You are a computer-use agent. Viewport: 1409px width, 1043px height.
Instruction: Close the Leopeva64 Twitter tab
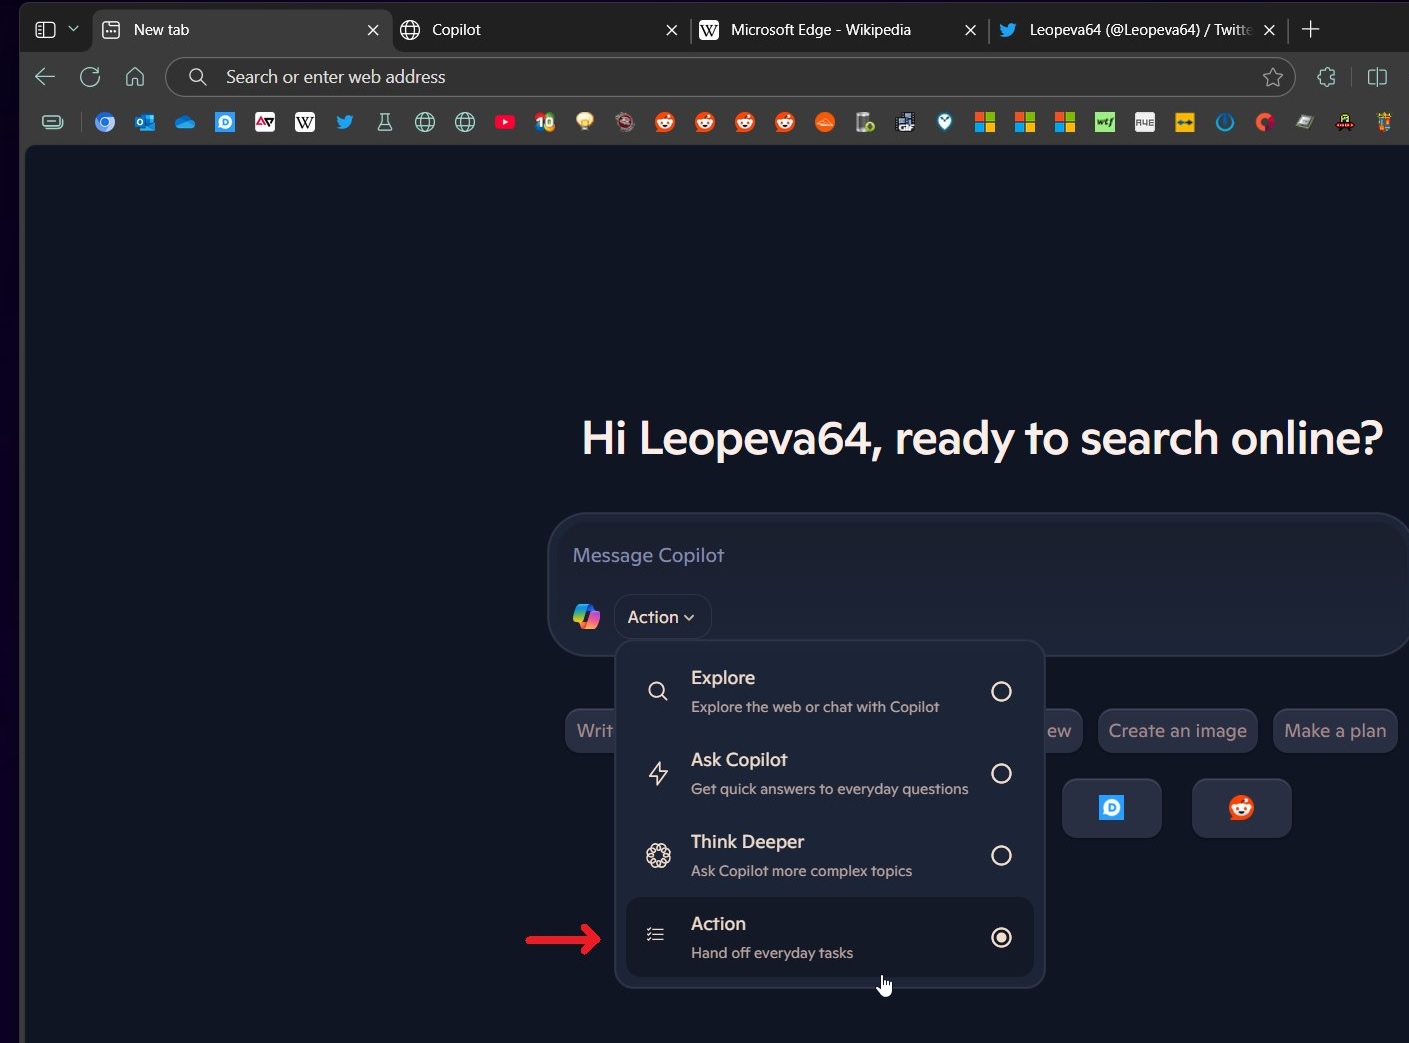click(x=1269, y=30)
